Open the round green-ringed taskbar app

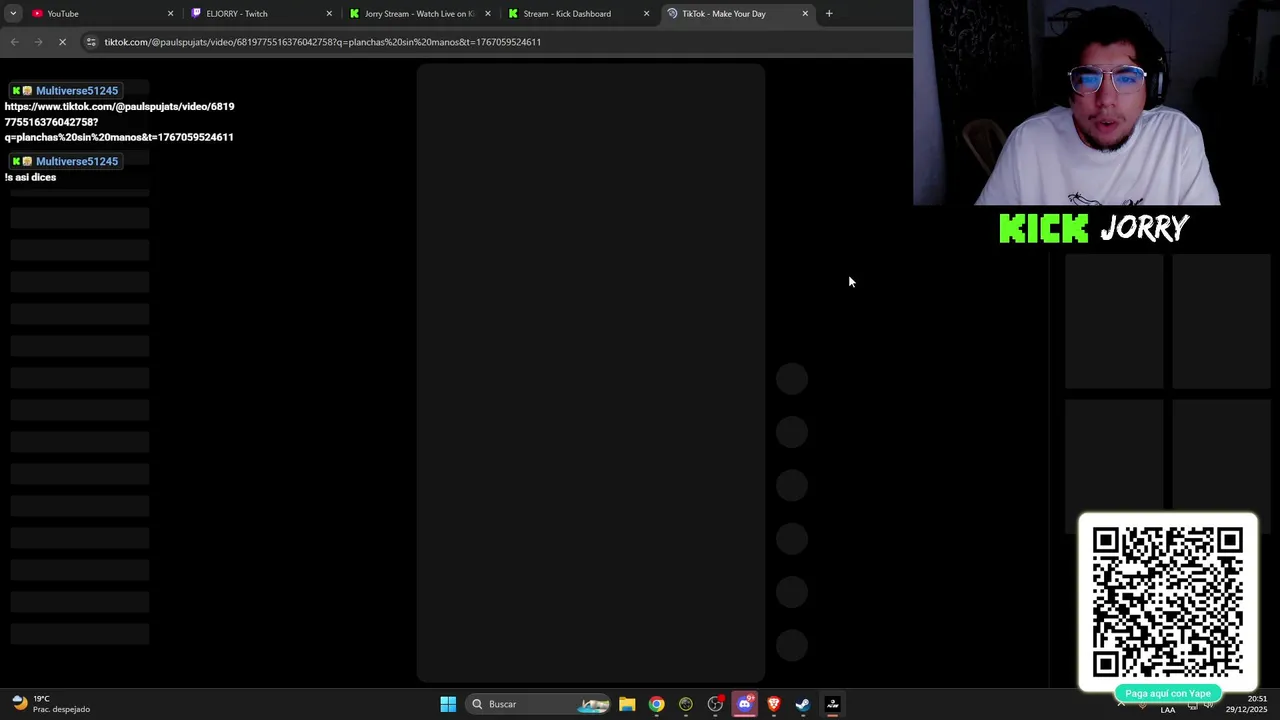pos(685,704)
